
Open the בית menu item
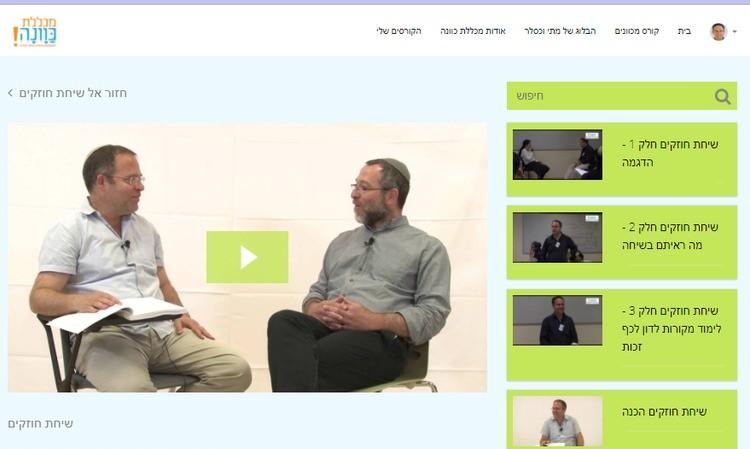[x=684, y=31]
